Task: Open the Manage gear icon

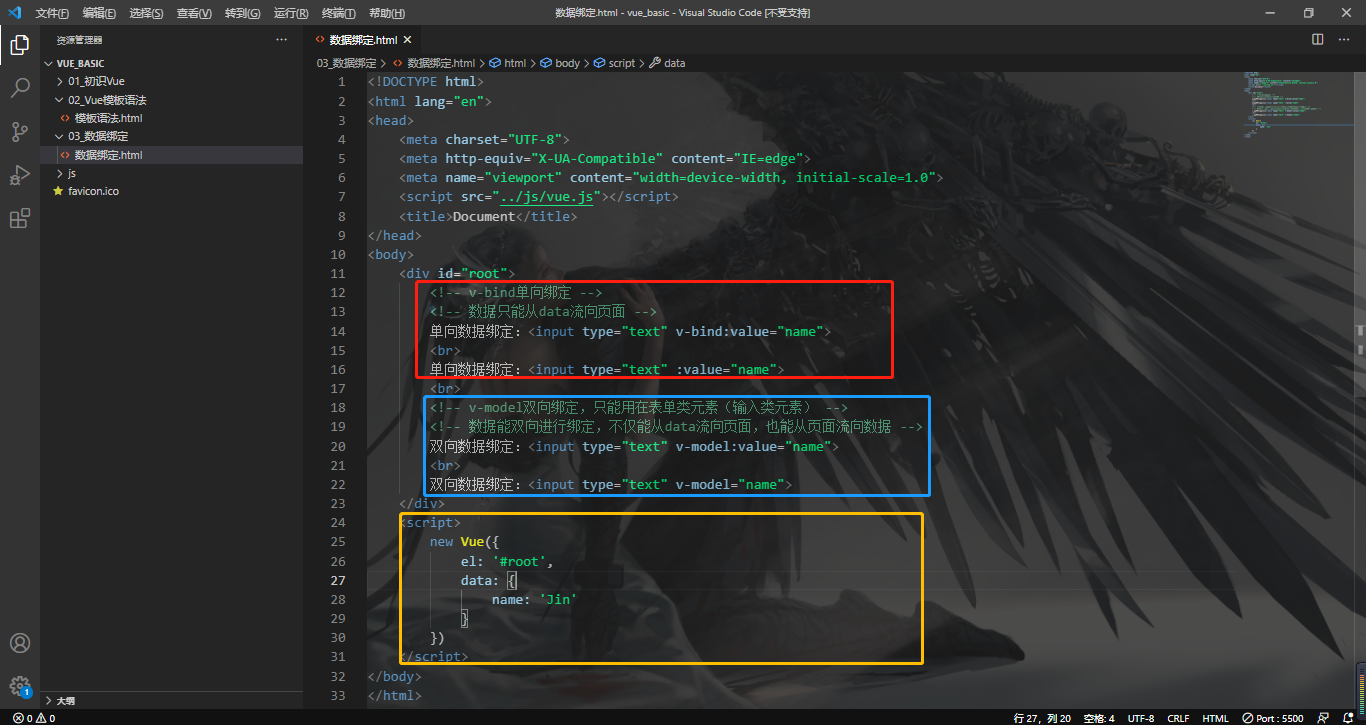Action: coord(19,686)
